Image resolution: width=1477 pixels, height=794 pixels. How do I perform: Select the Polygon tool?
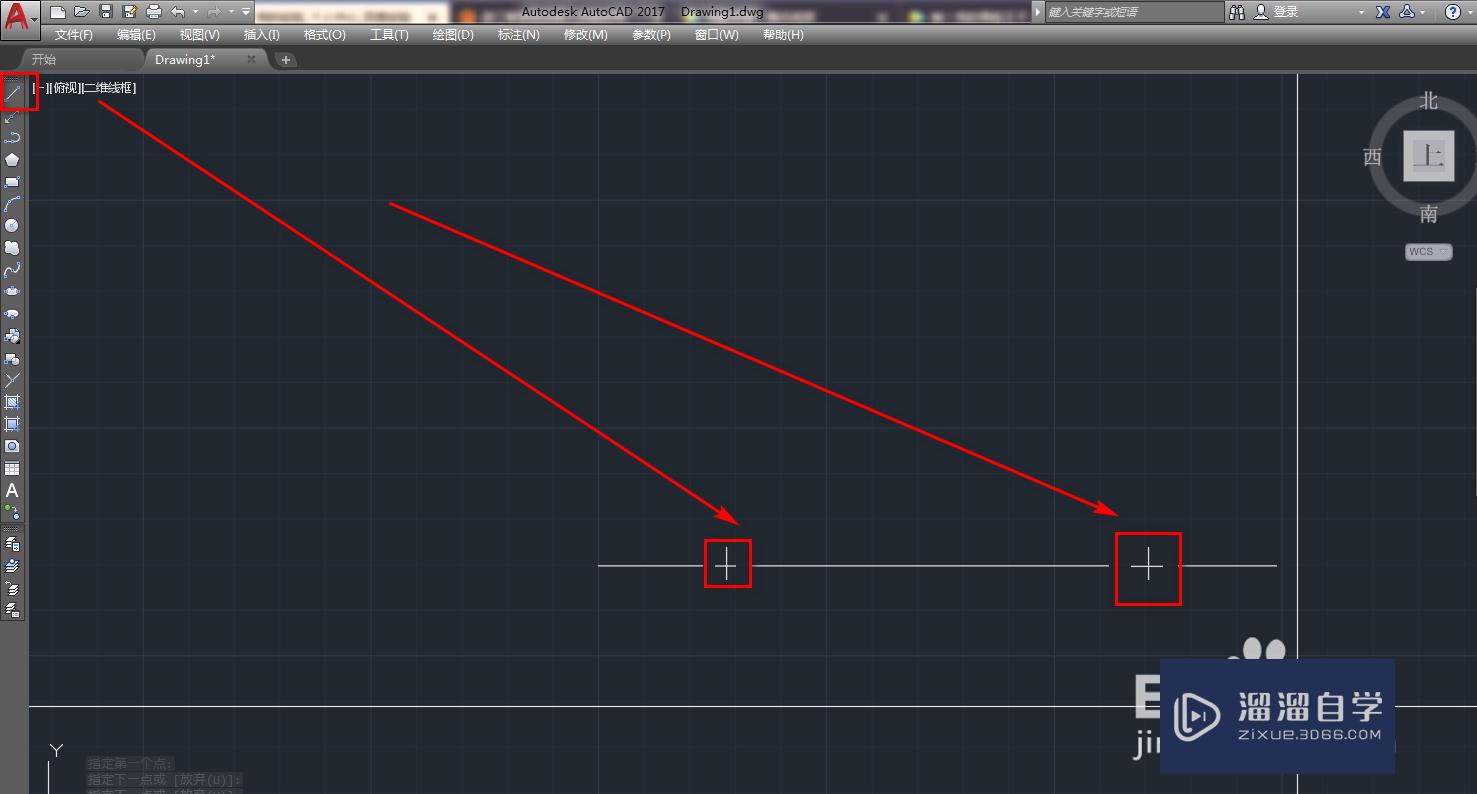[12, 160]
